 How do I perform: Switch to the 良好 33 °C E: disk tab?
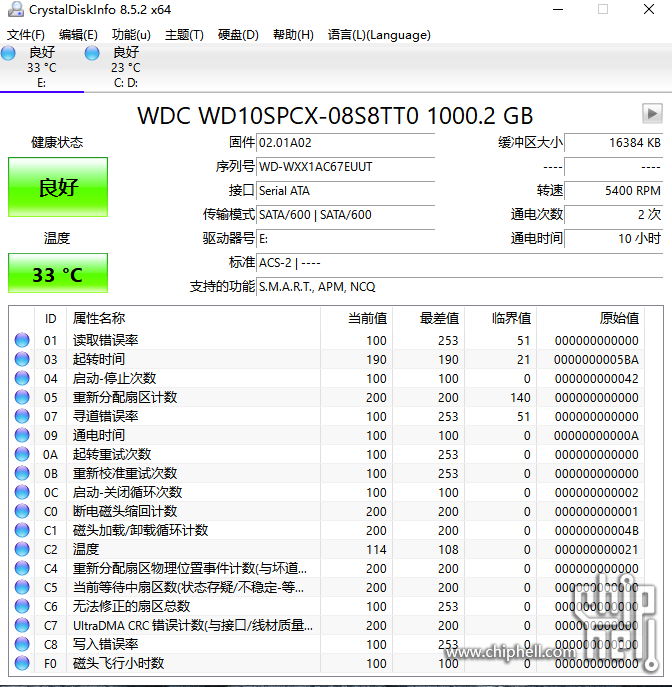42,67
